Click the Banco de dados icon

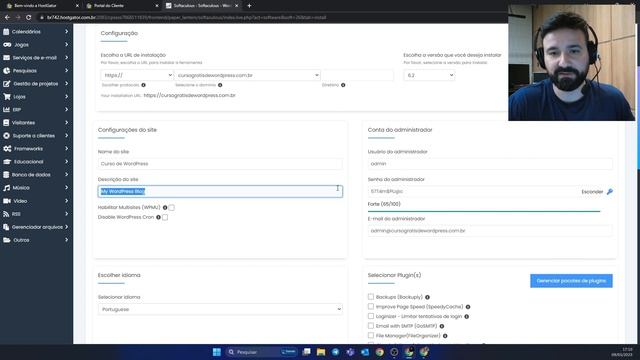6,175
